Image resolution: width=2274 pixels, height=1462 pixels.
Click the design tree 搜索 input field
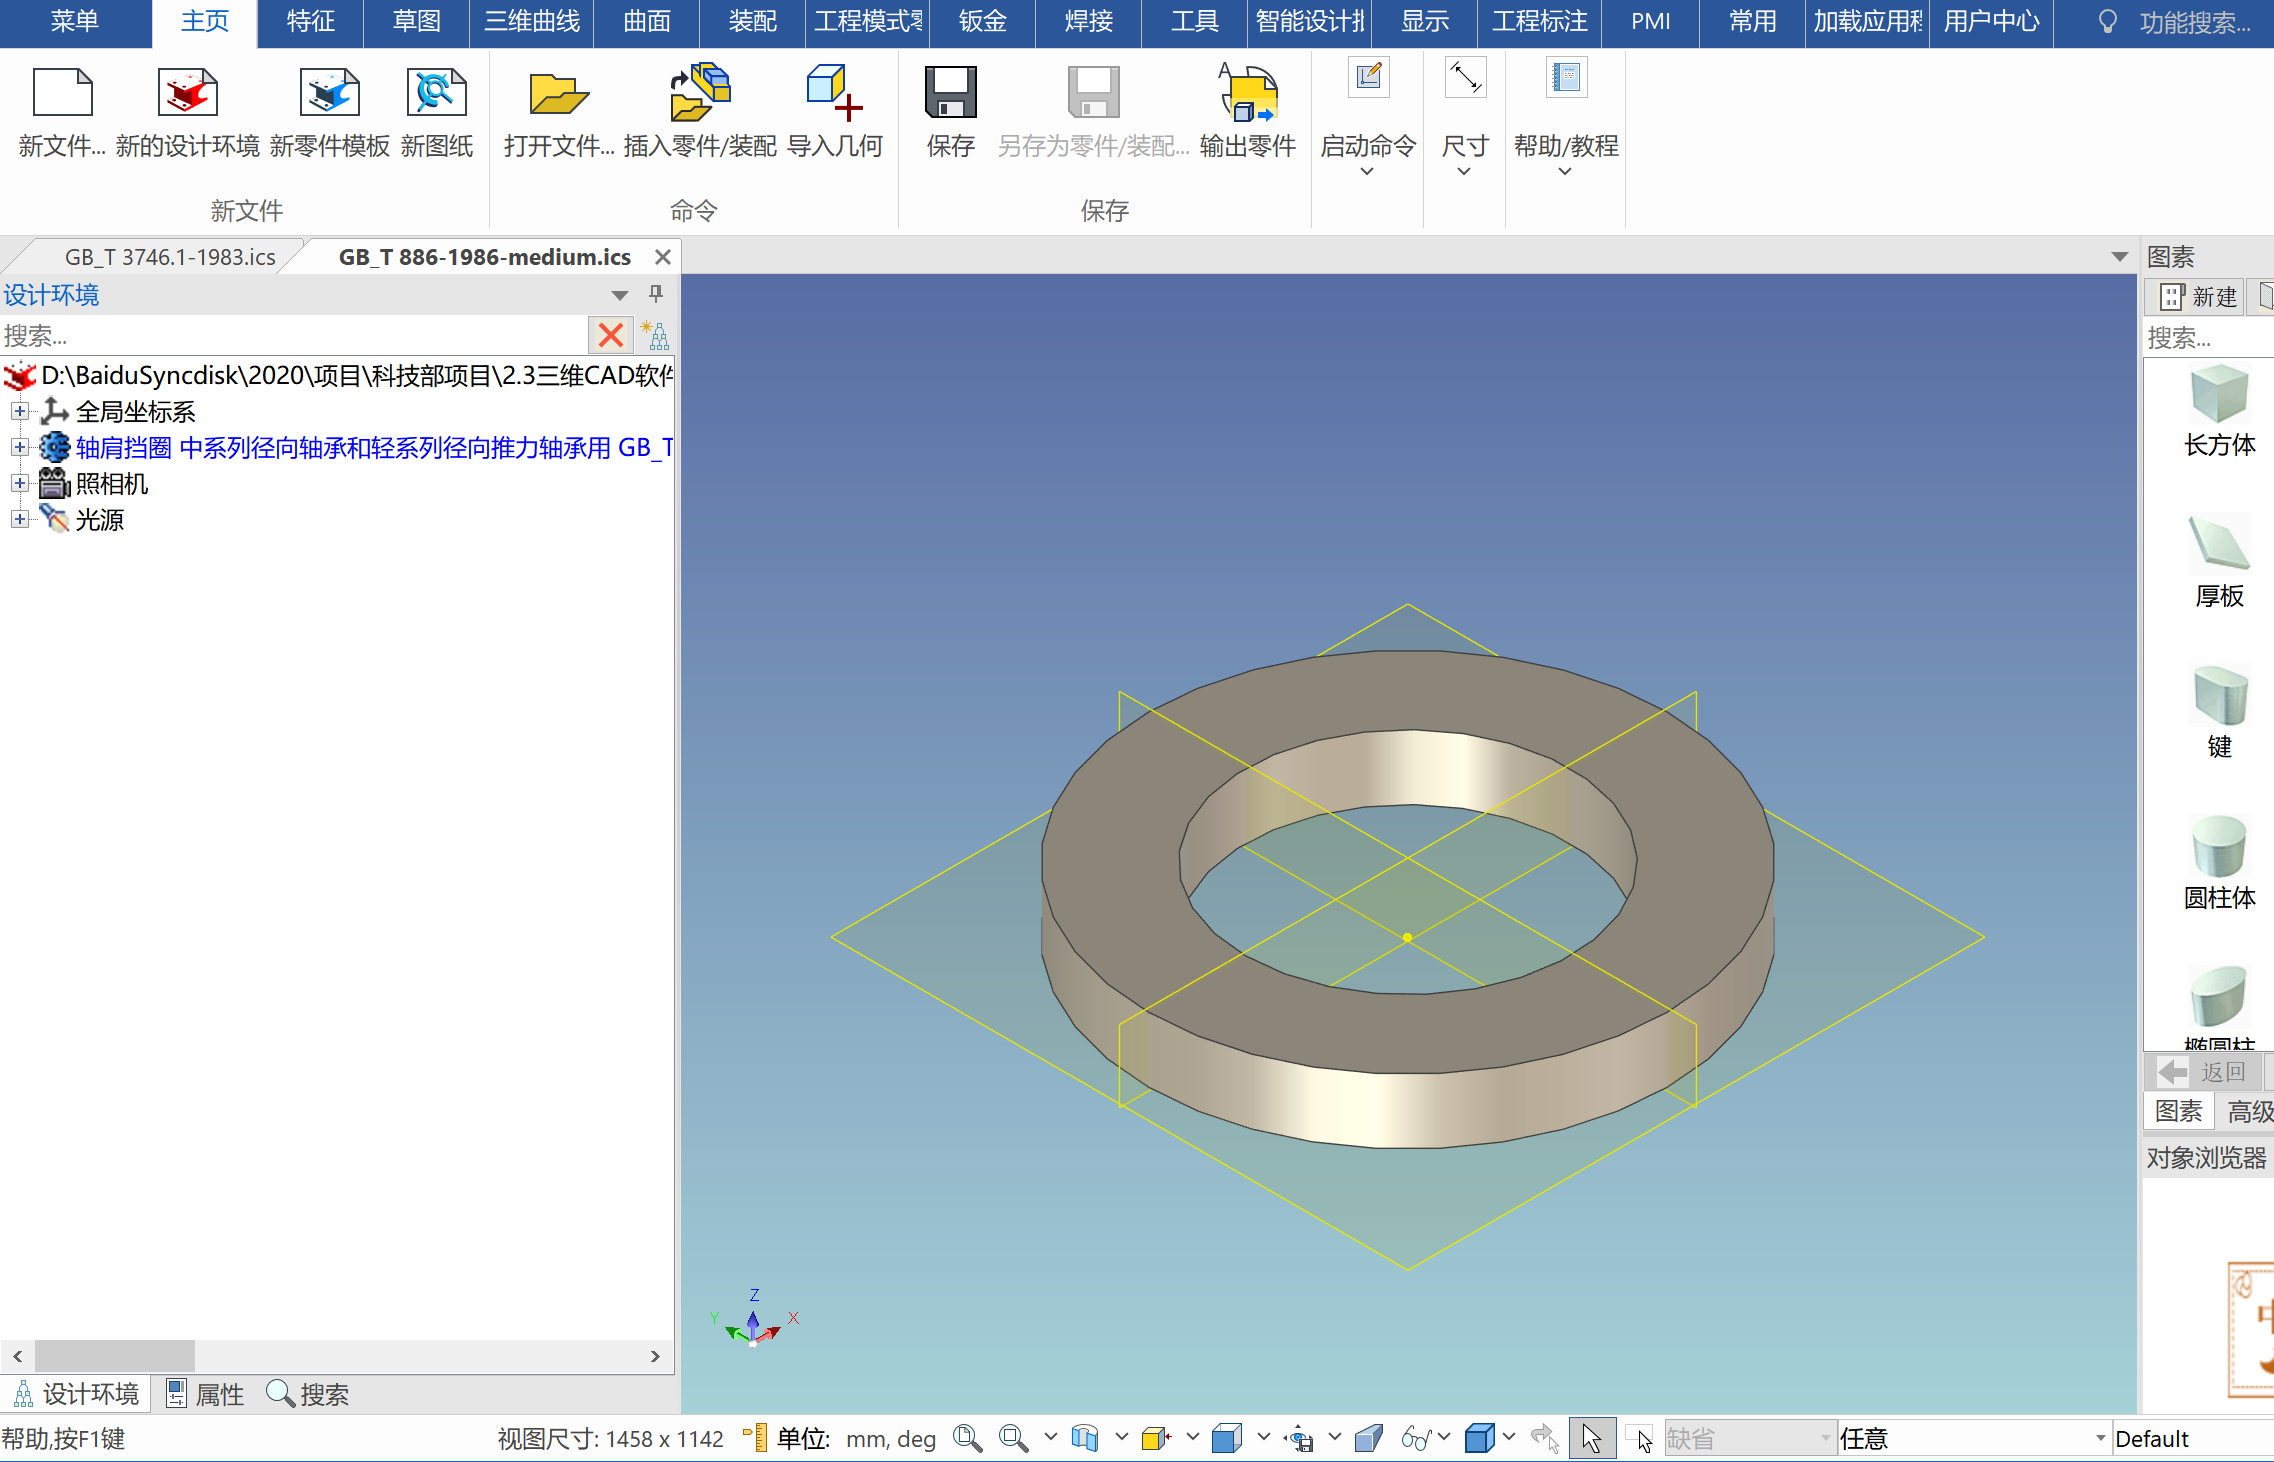[294, 335]
